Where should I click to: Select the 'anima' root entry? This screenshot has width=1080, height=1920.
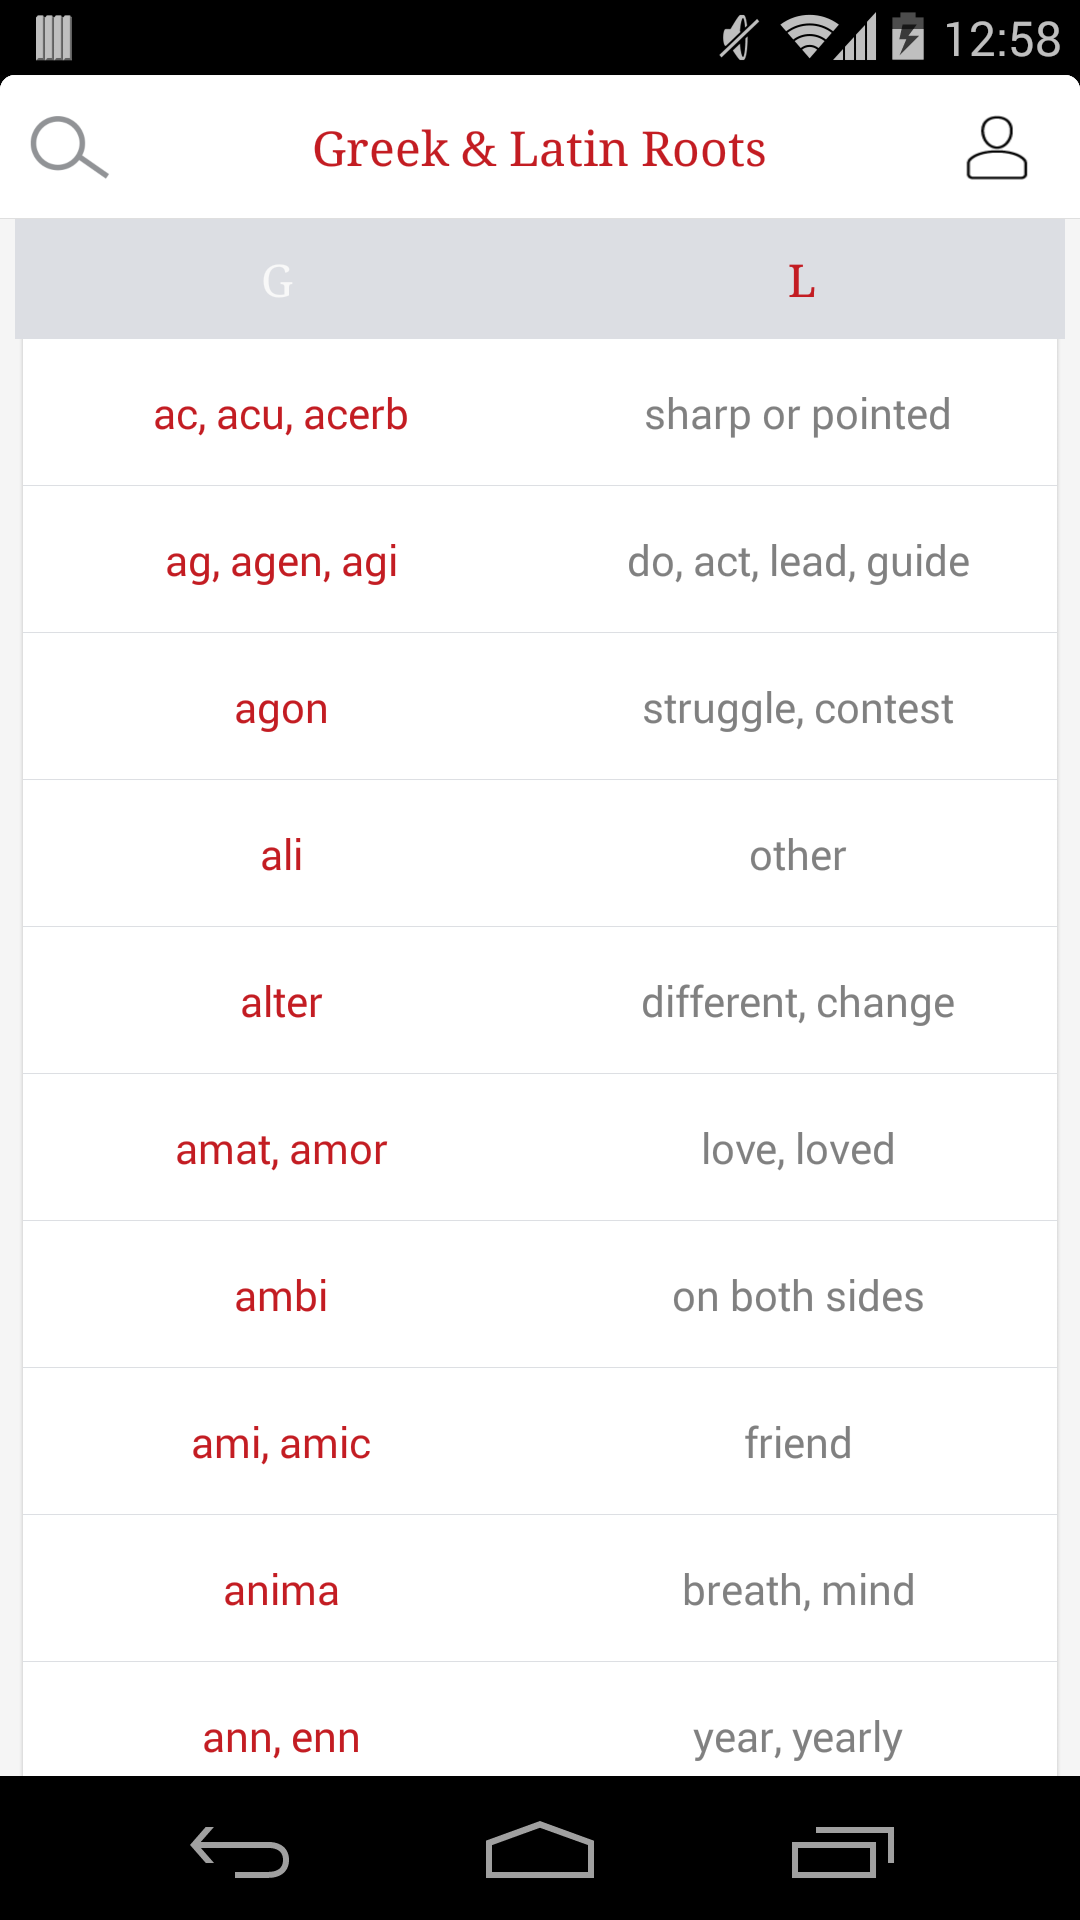540,1589
